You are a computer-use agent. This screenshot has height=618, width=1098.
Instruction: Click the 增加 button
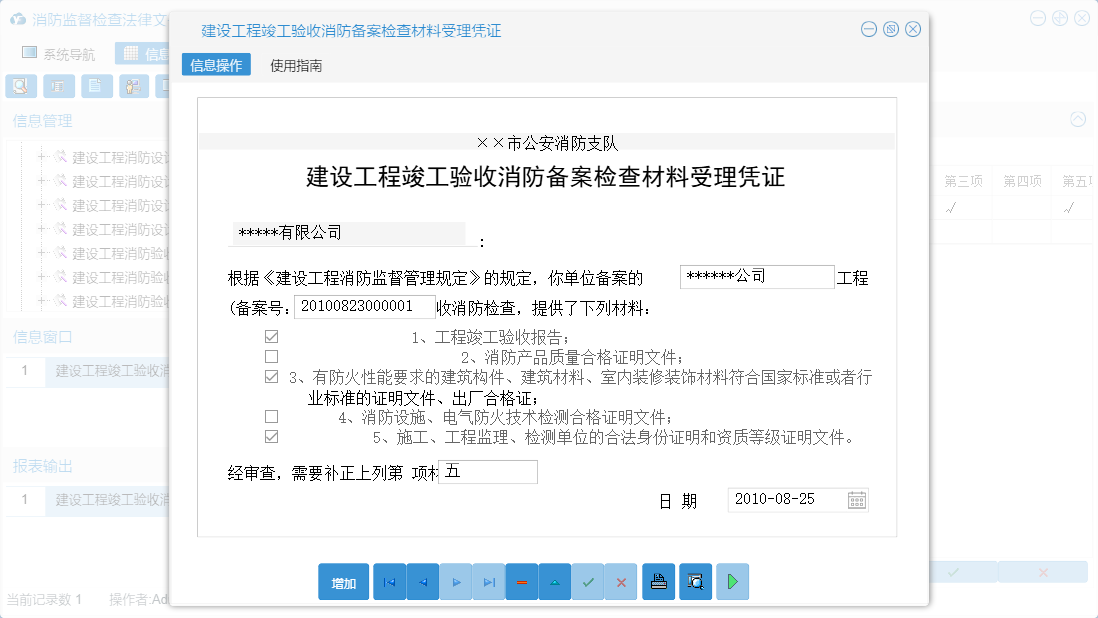(342, 581)
